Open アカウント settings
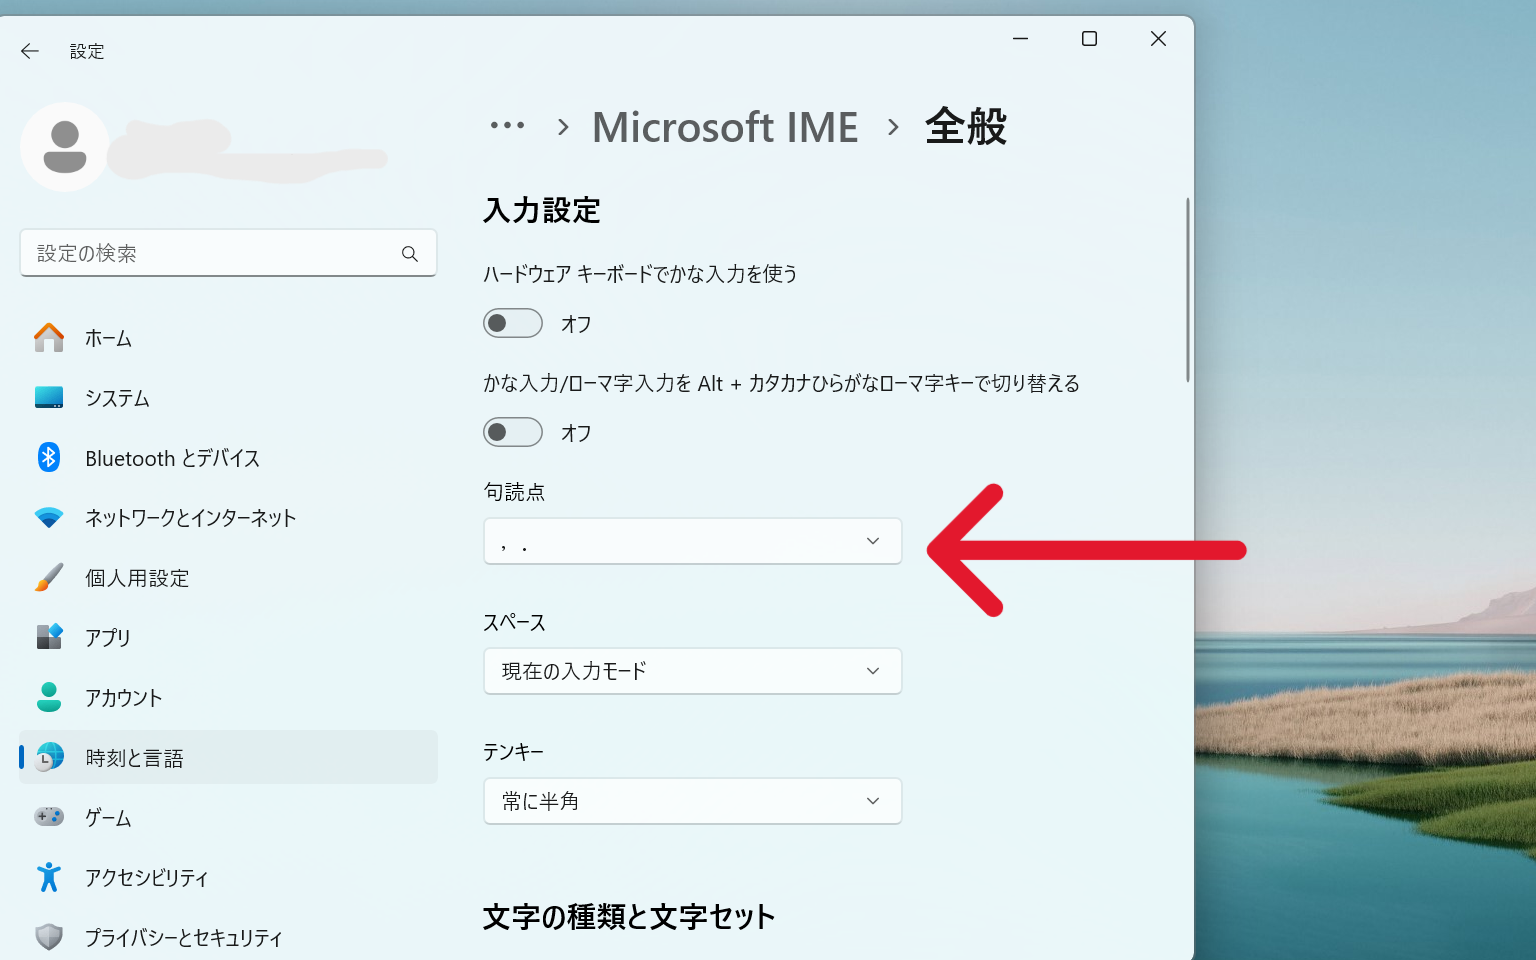This screenshot has width=1536, height=960. tap(229, 697)
